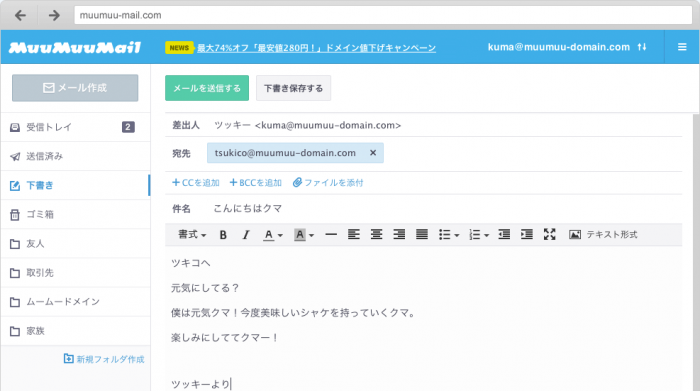Click the メール作成 compose button

[x=75, y=88]
